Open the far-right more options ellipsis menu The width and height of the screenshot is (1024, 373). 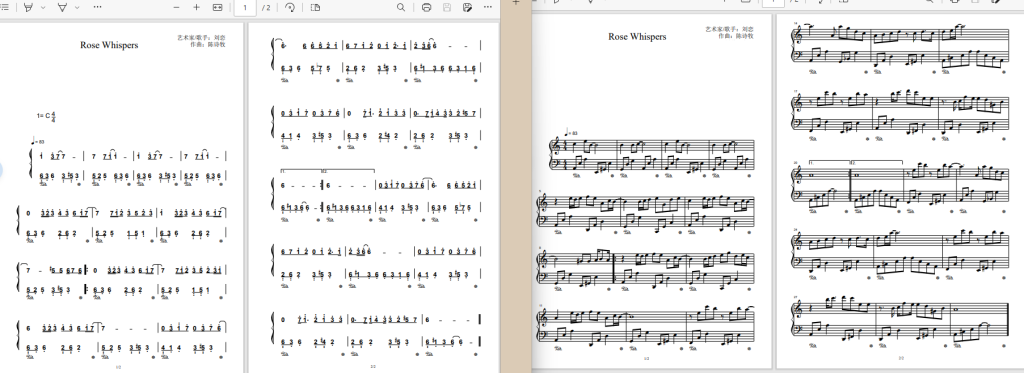click(488, 7)
